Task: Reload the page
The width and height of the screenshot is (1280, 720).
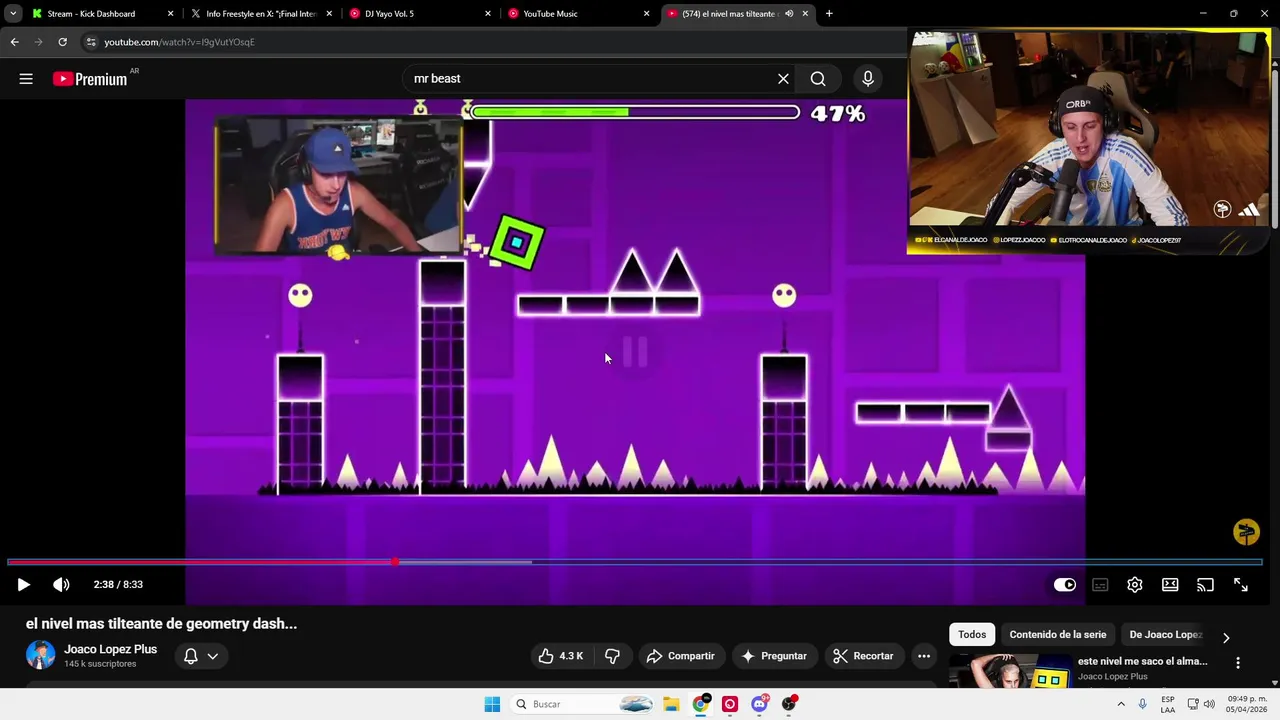Action: tap(62, 42)
